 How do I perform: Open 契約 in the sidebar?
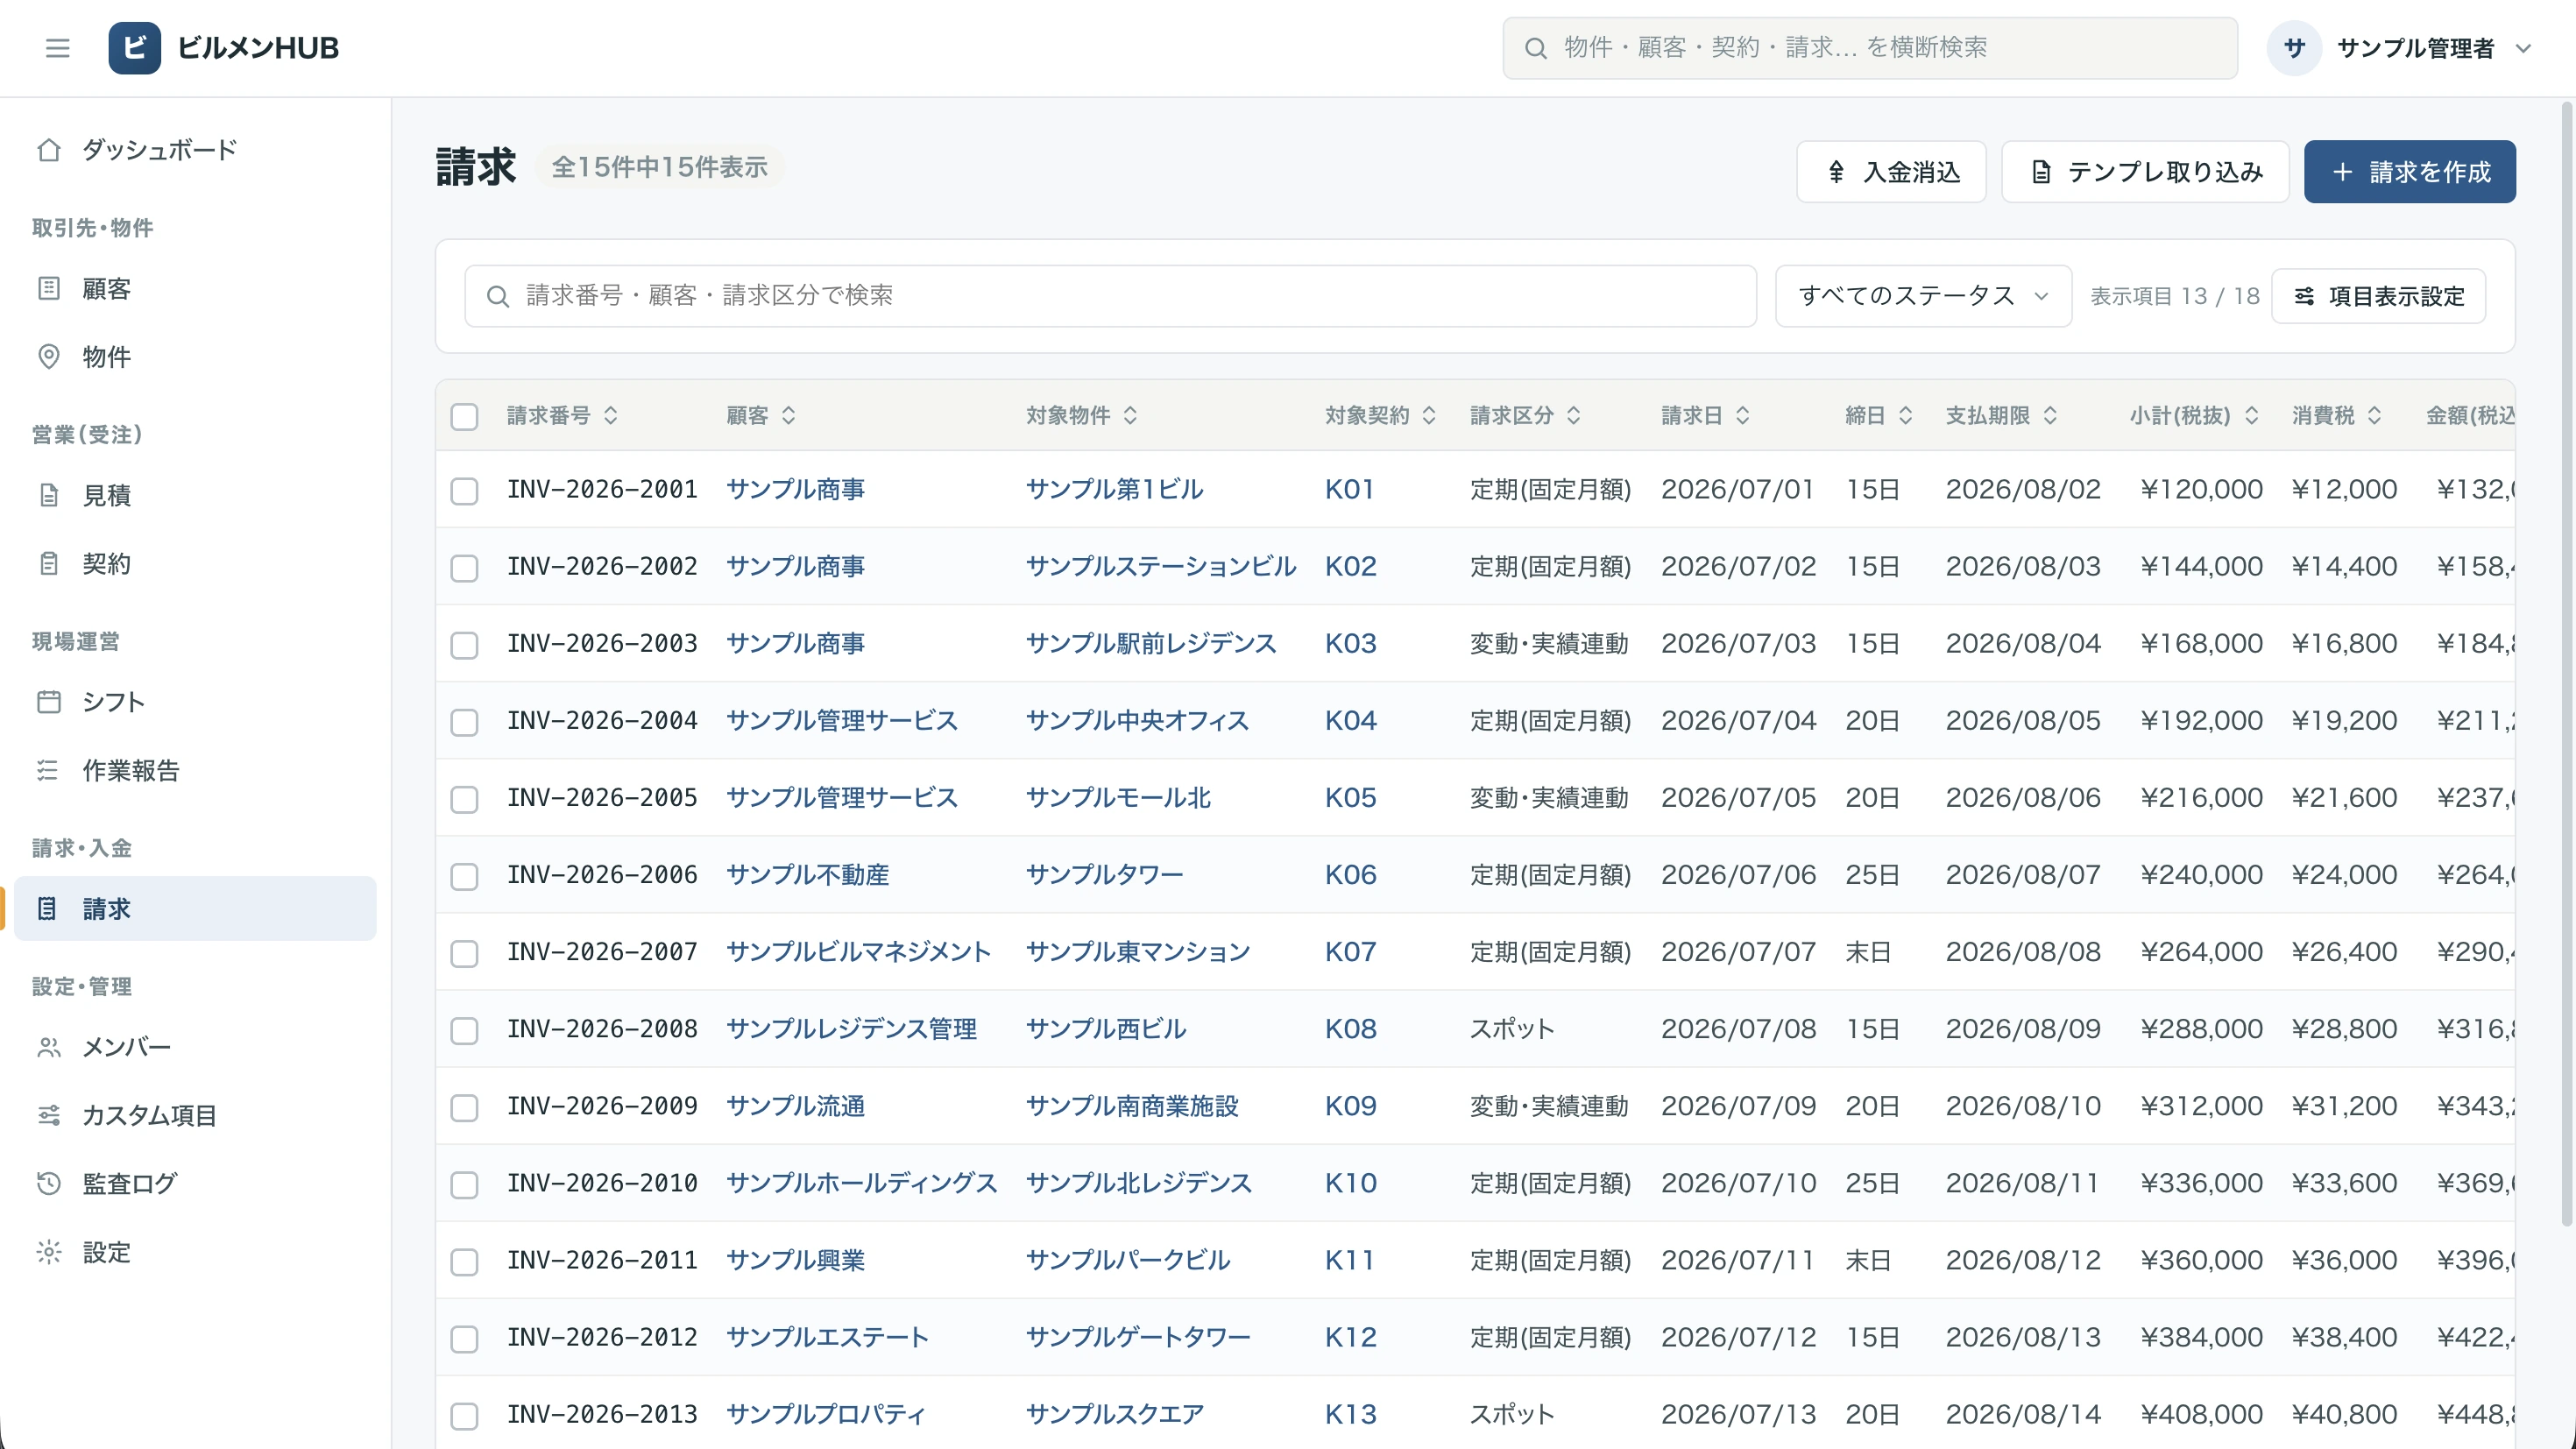(x=195, y=564)
